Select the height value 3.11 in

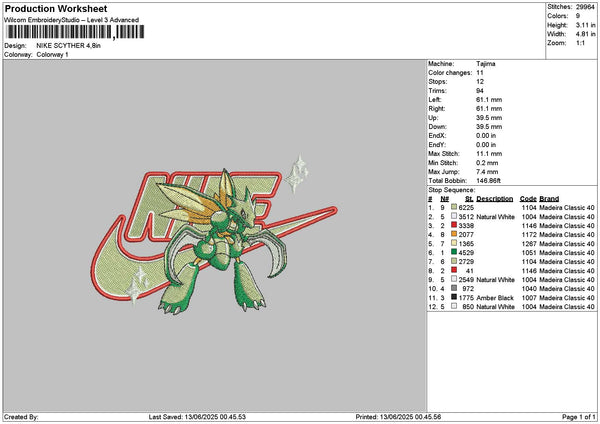tap(585, 25)
